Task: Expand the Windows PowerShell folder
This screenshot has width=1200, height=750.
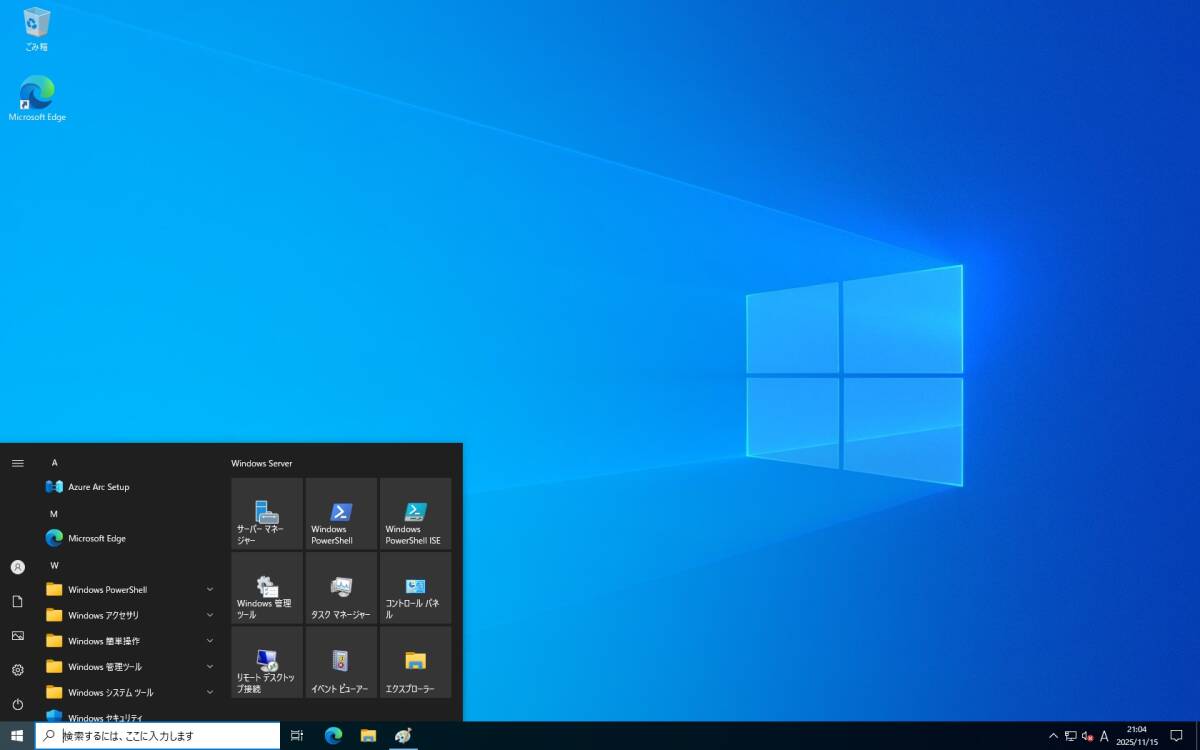Action: [x=130, y=590]
